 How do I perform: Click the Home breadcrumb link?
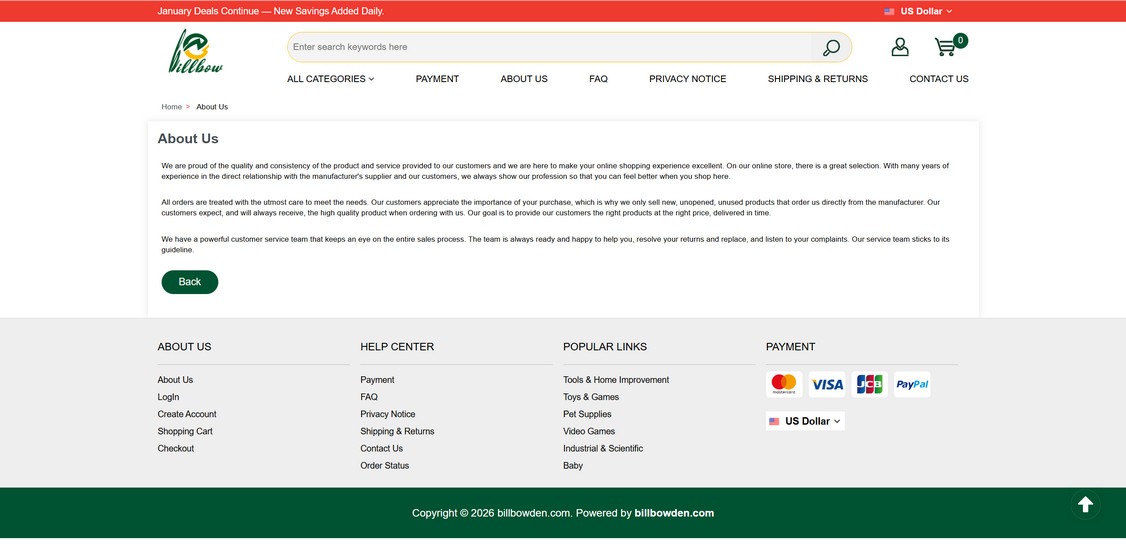172,107
